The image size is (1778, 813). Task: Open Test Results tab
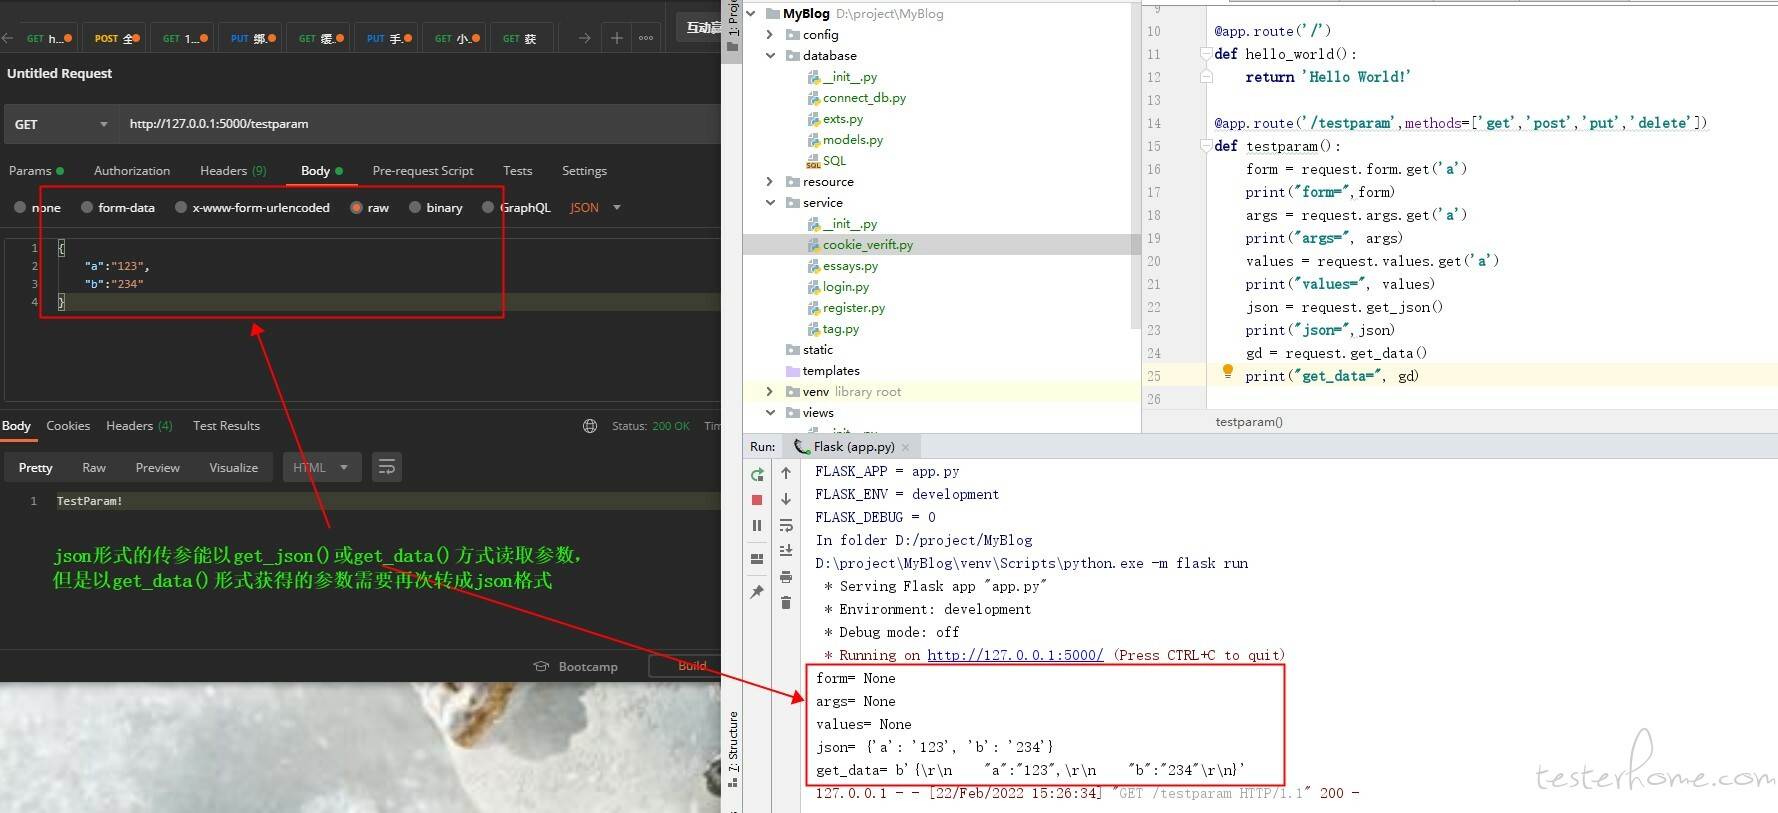click(x=226, y=426)
